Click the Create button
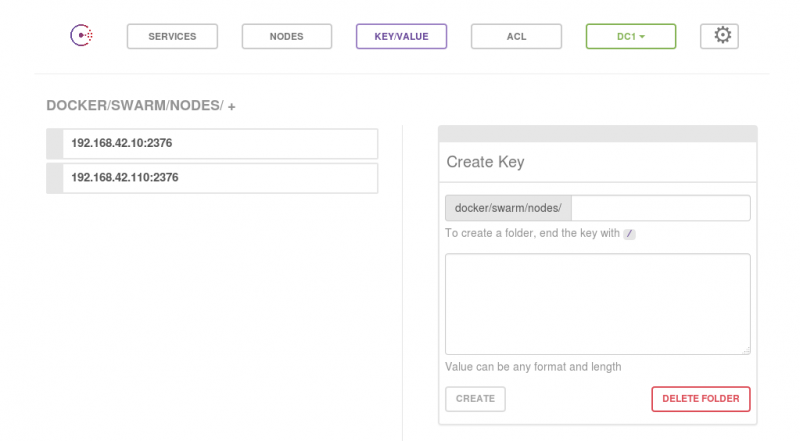The image size is (800, 441). [475, 399]
